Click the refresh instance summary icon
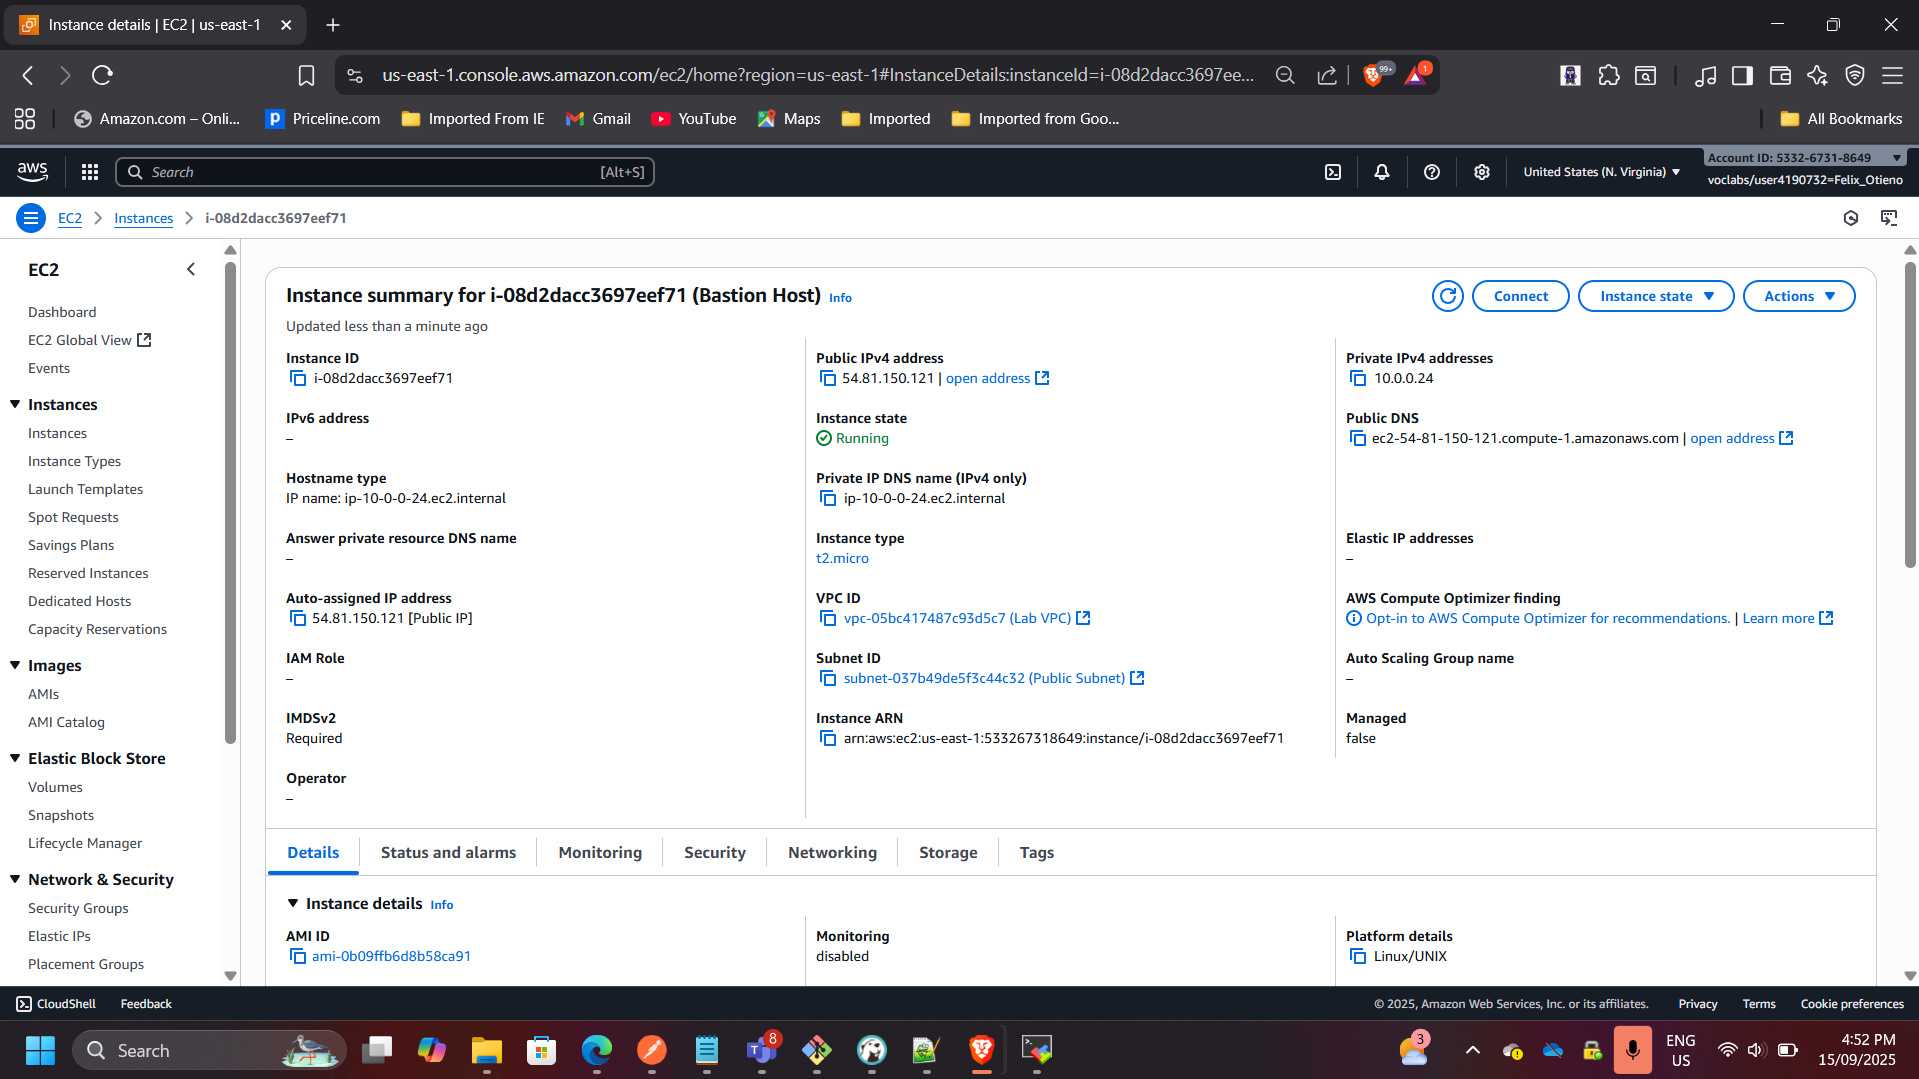 coord(1447,296)
